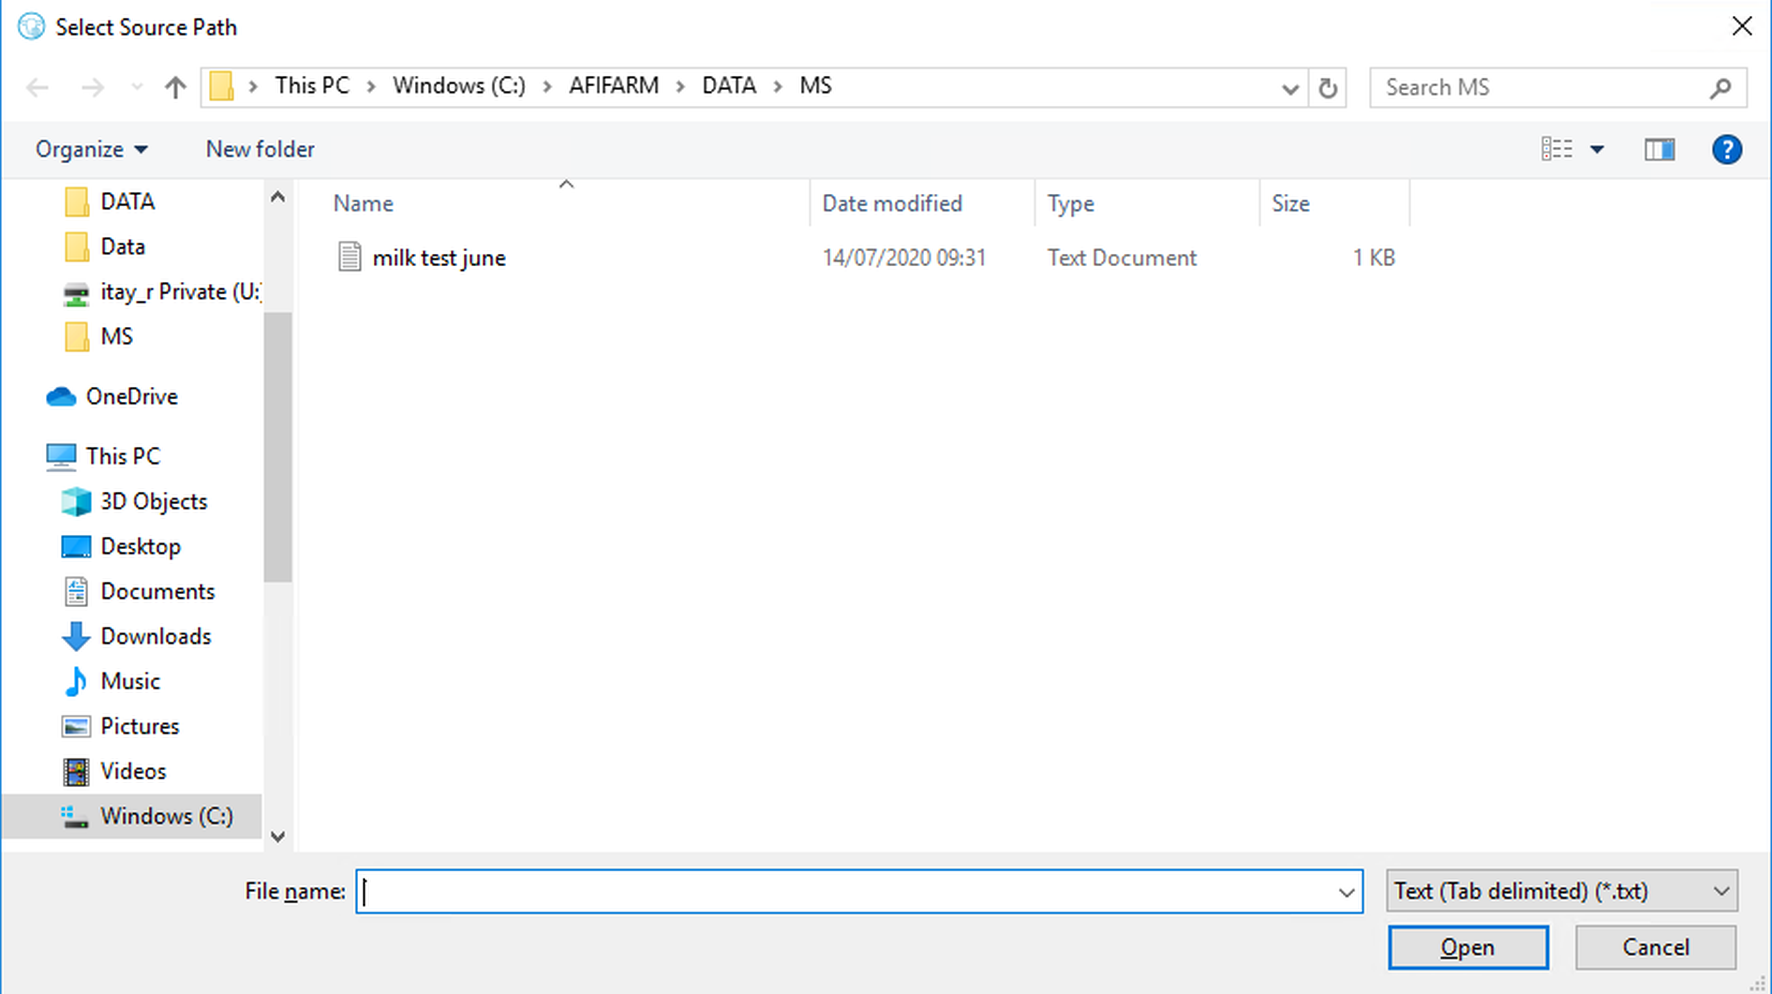
Task: Open the OneDrive location
Action: coord(131,397)
